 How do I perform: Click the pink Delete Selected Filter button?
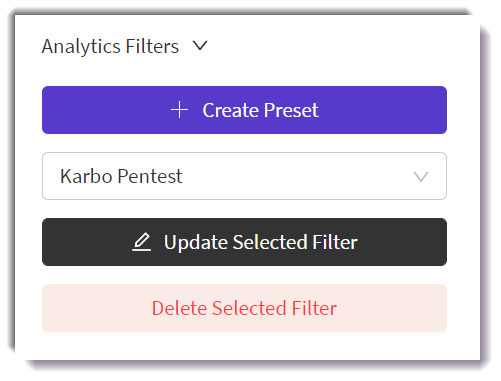[x=244, y=308]
